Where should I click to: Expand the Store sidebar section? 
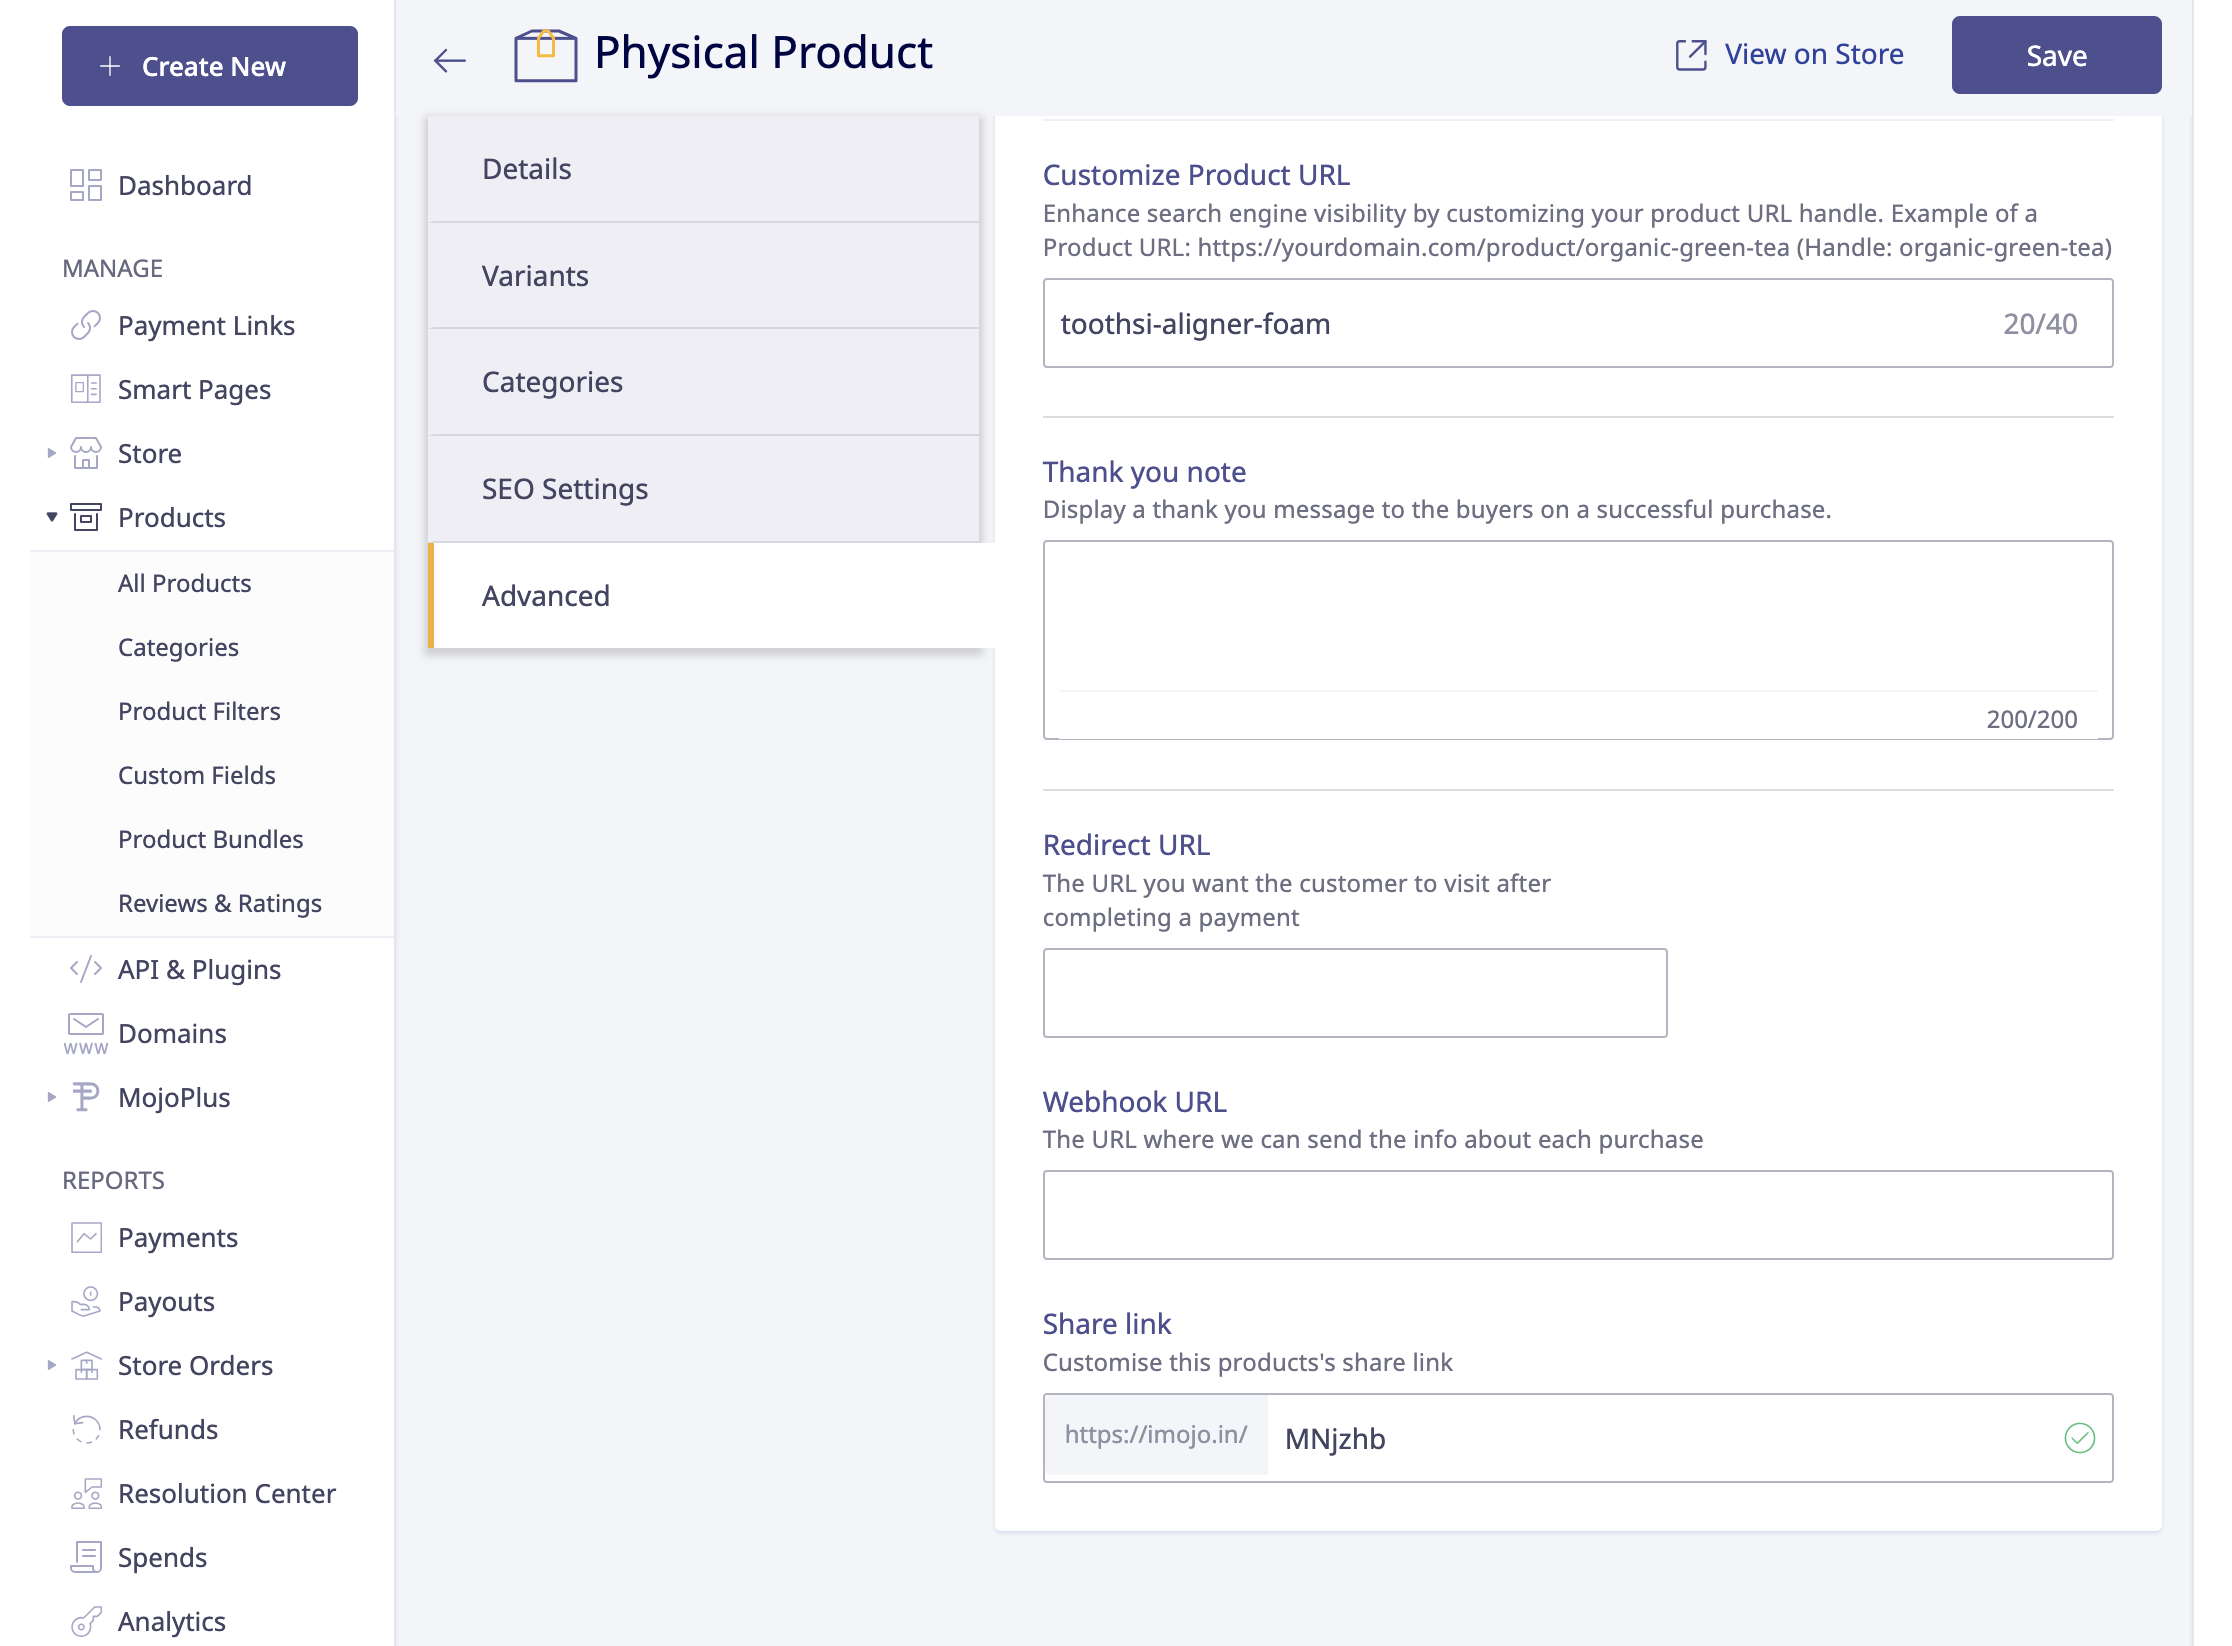pos(51,453)
